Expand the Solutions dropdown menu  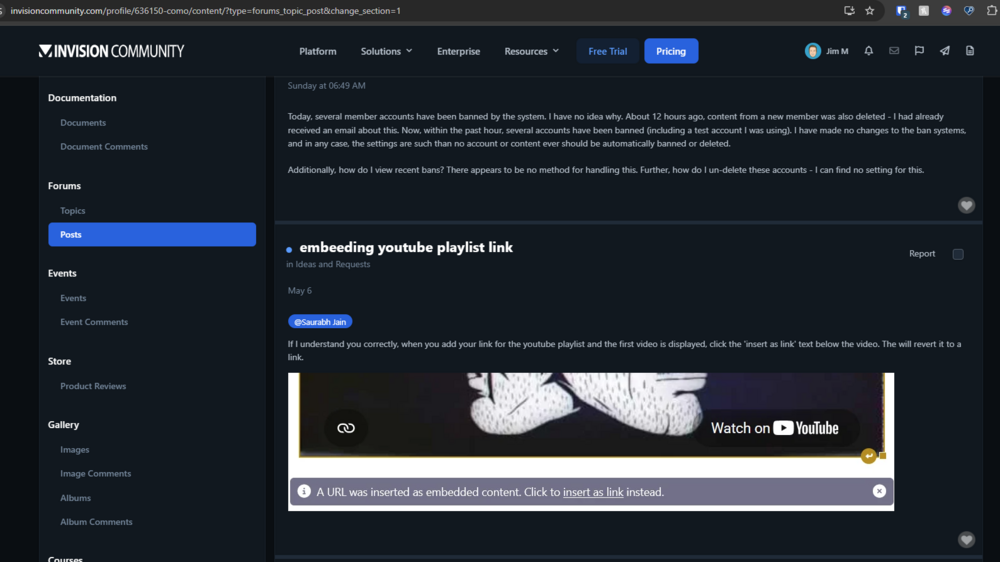pos(386,51)
